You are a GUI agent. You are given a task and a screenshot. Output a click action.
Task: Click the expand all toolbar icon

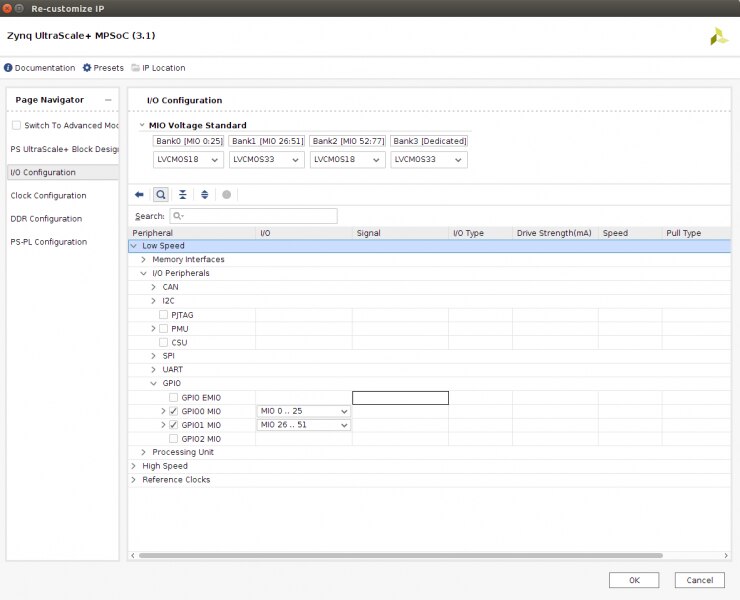pyautogui.click(x=204, y=194)
